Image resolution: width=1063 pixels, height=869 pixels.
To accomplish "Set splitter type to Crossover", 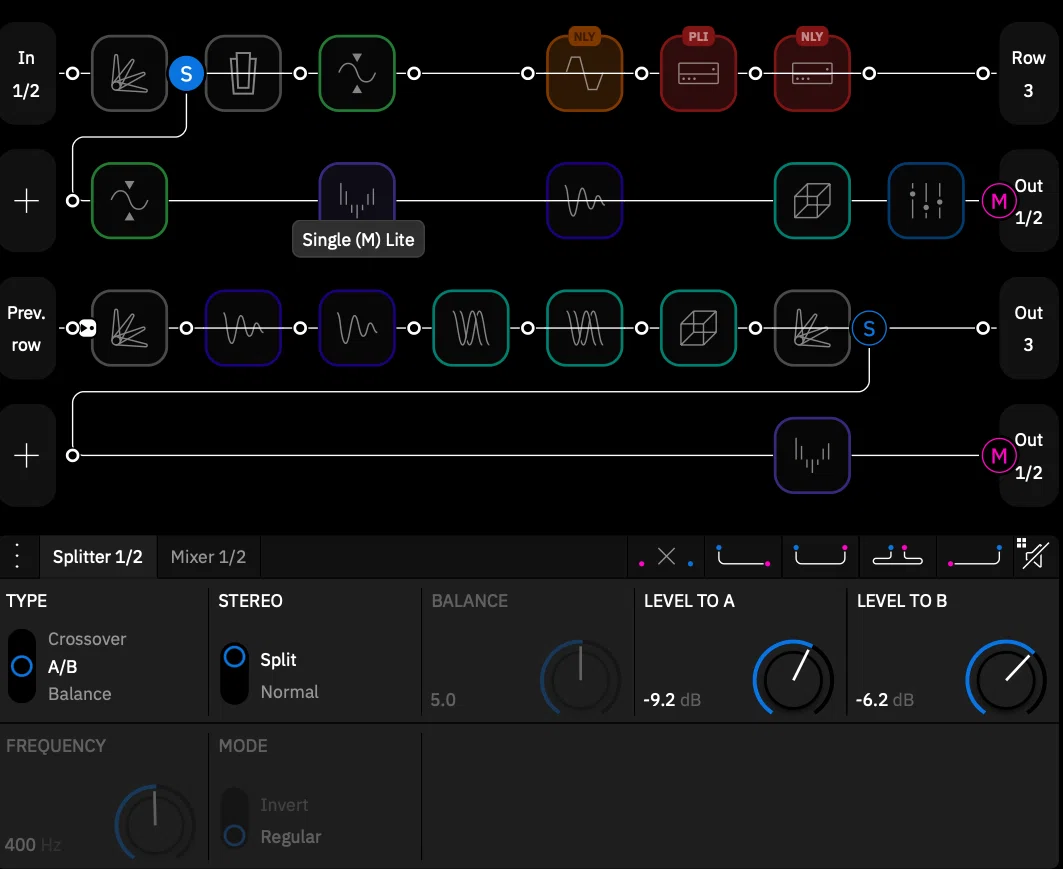I will pos(87,639).
